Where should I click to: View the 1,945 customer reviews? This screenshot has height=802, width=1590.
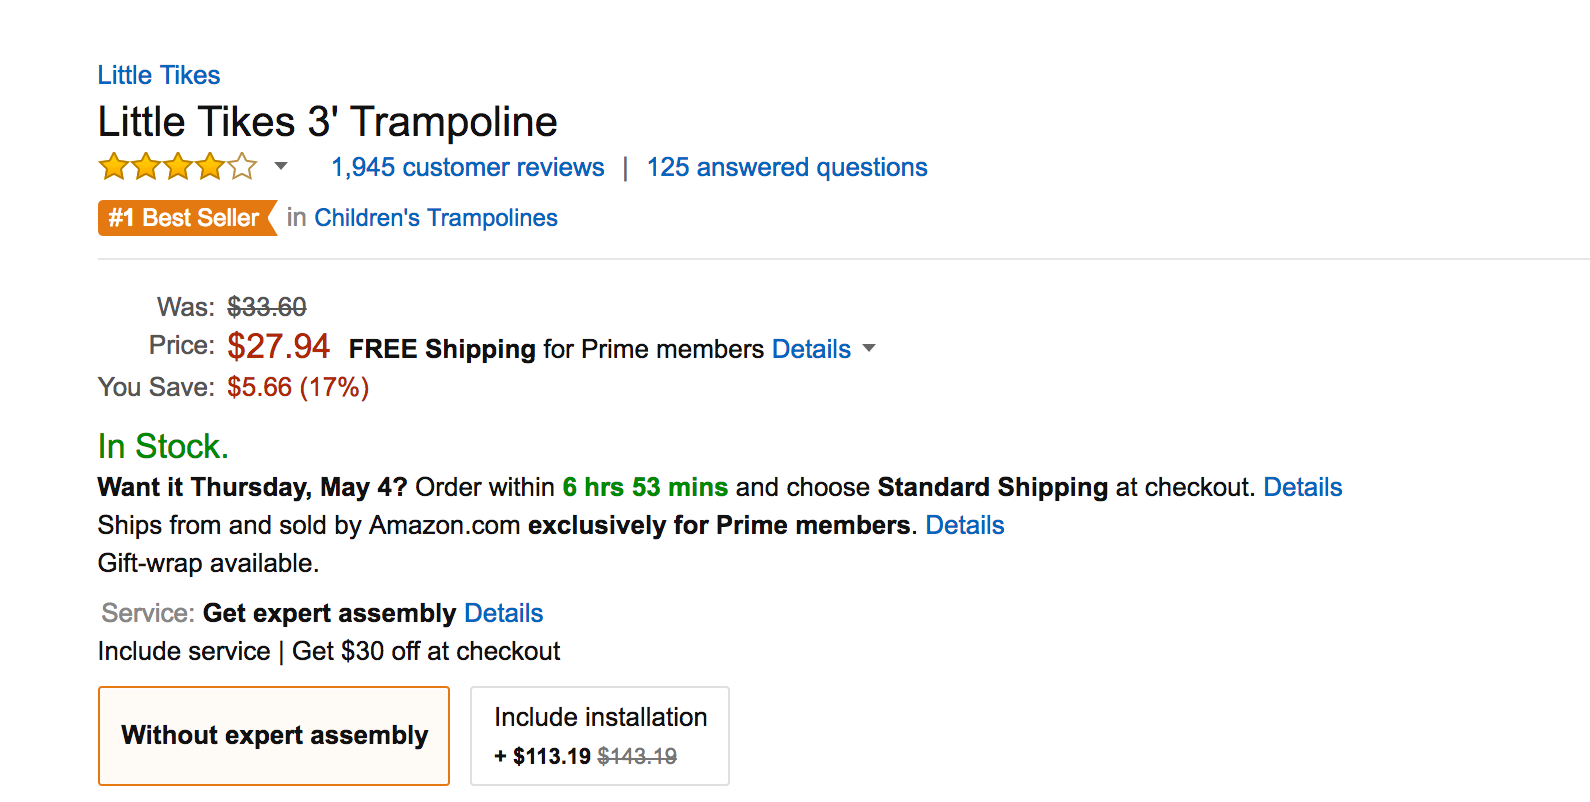[468, 167]
